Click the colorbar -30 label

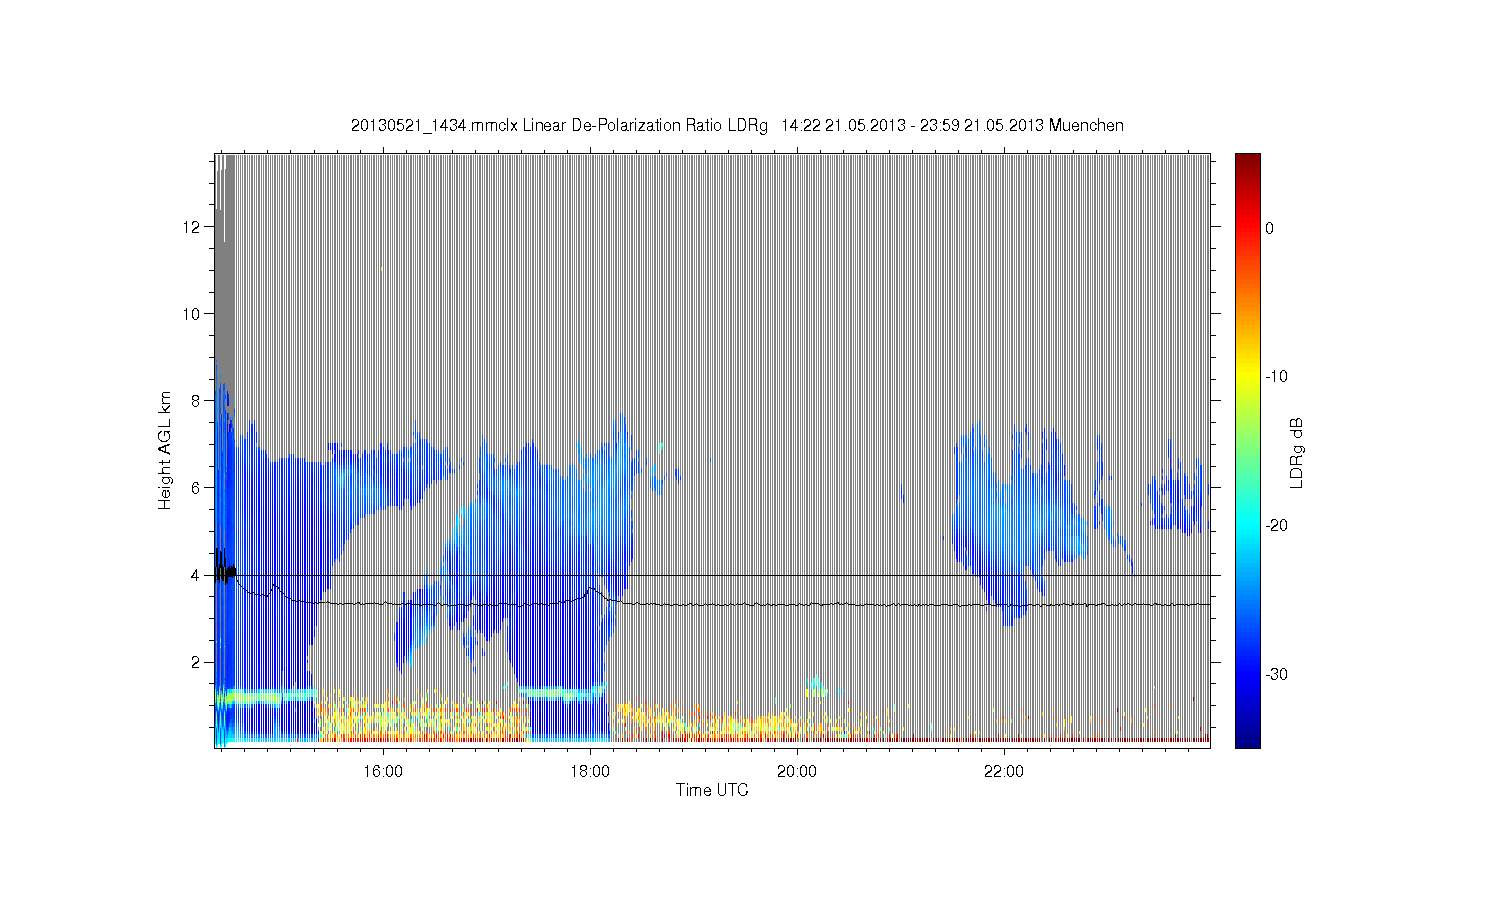click(x=1276, y=675)
